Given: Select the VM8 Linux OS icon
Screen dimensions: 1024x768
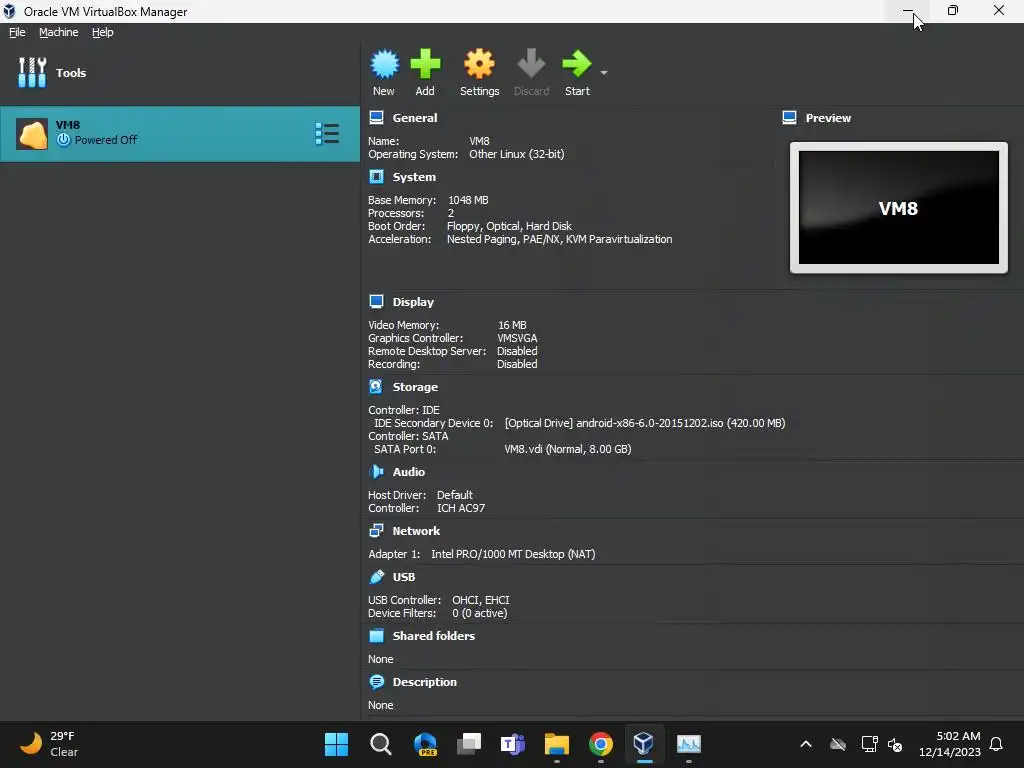Looking at the screenshot, I should point(32,134).
